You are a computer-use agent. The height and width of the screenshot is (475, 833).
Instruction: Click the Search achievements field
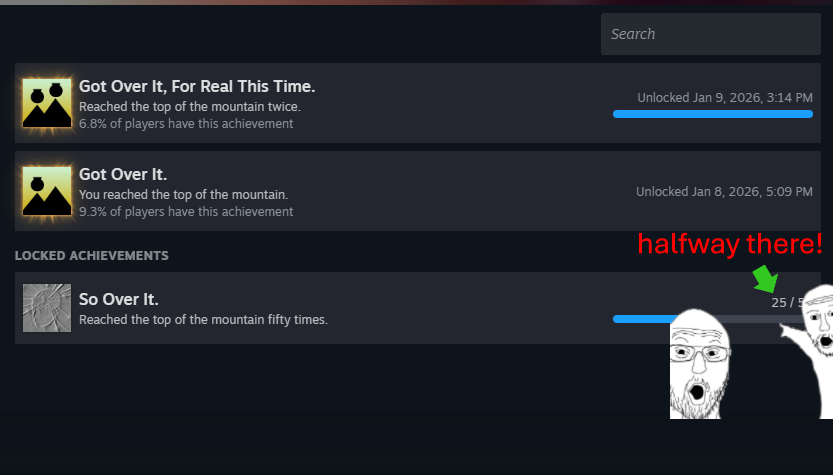(710, 34)
